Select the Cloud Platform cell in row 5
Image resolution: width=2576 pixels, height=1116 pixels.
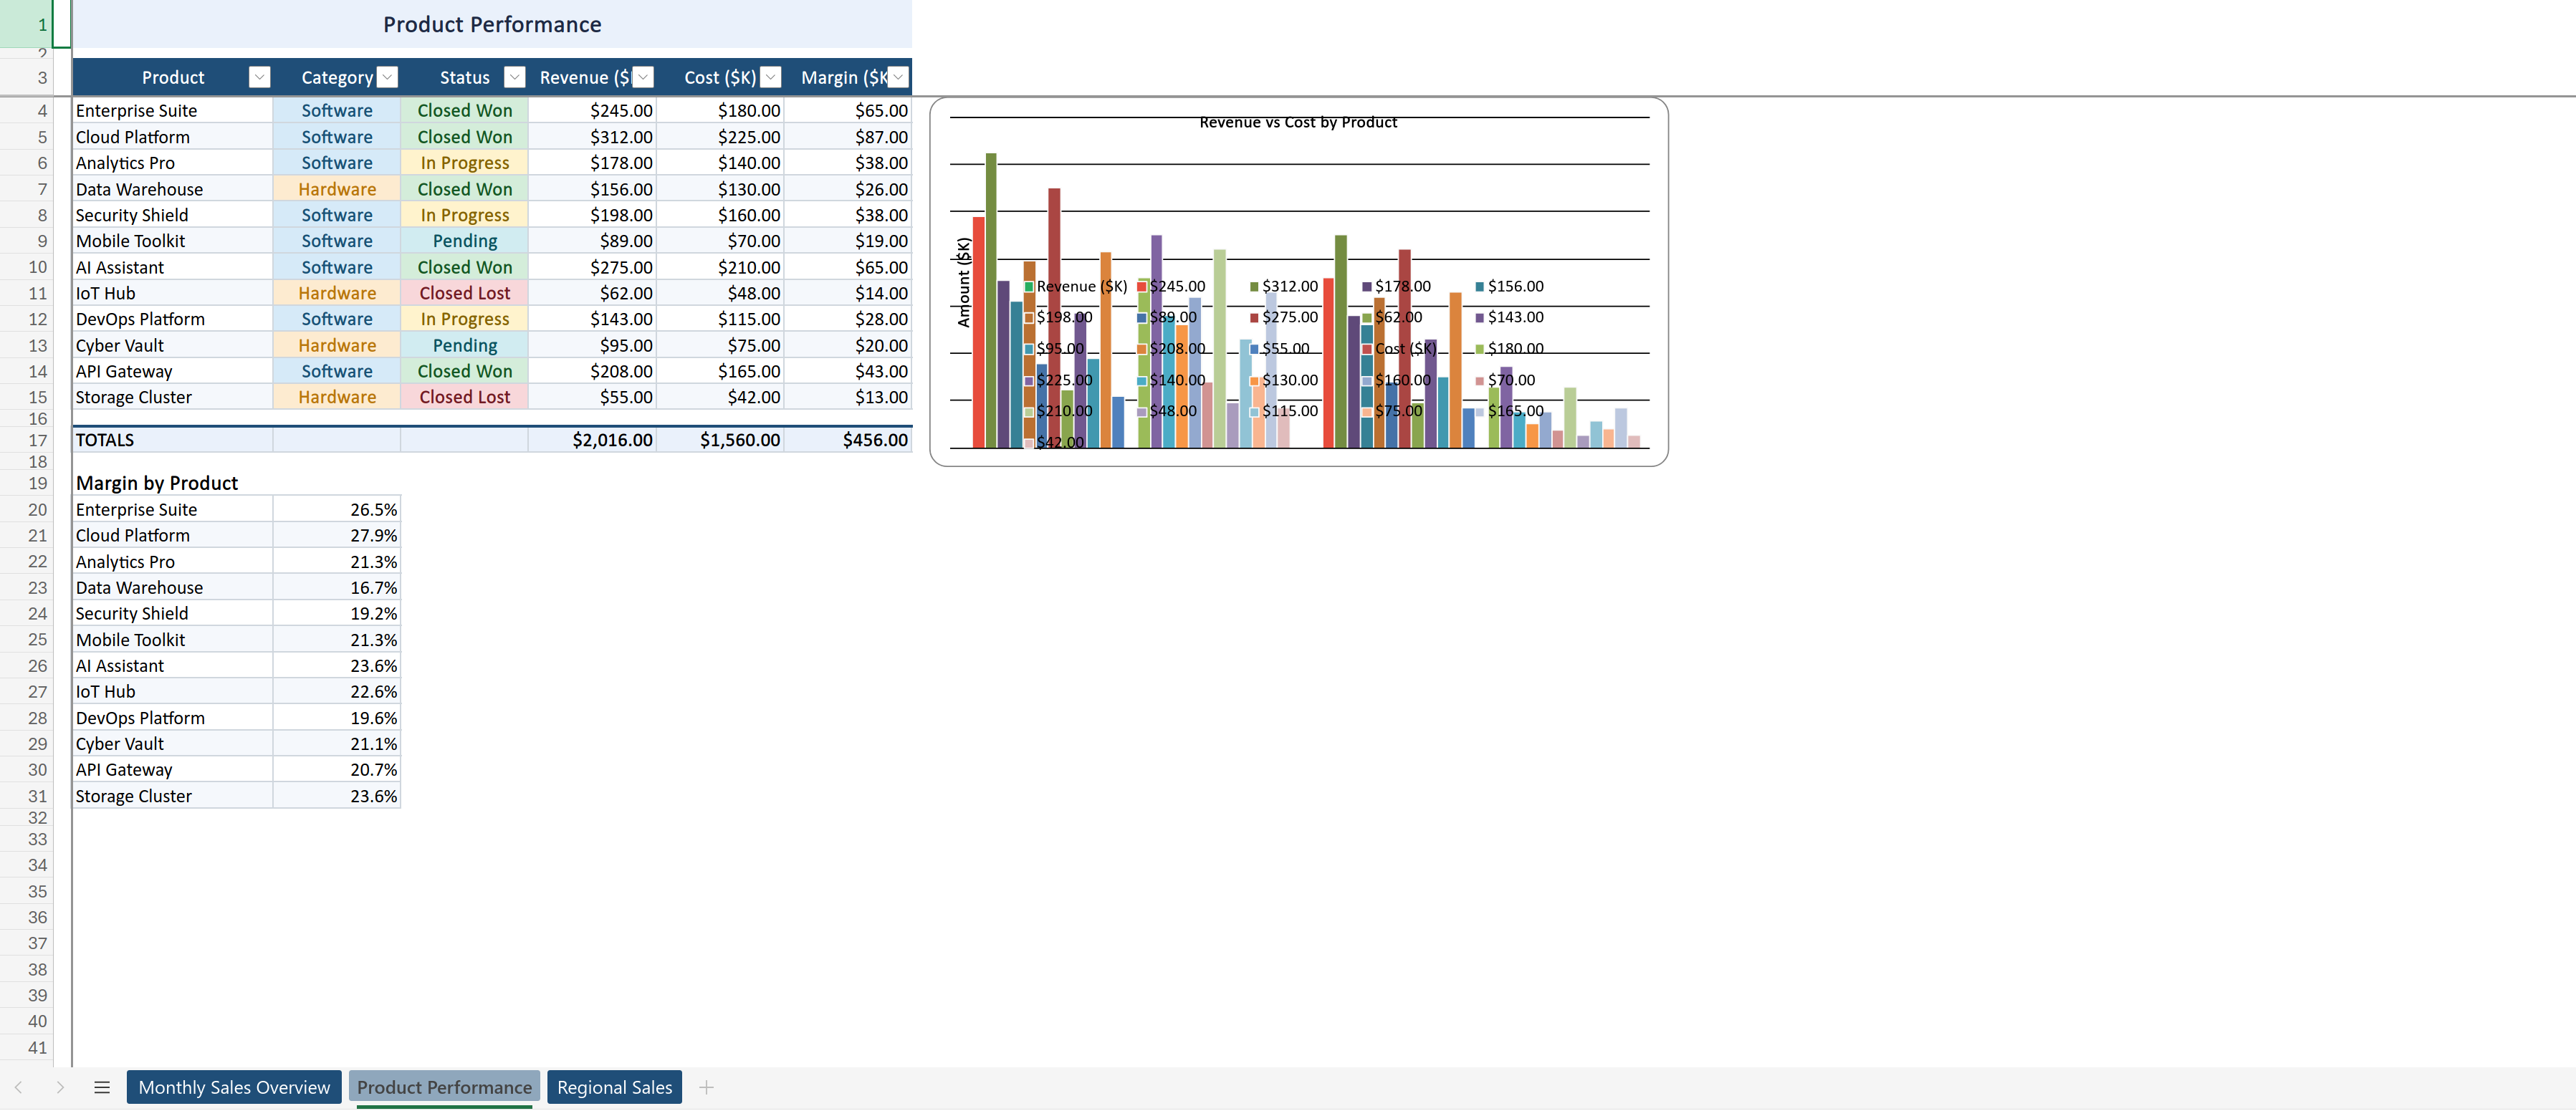pyautogui.click(x=172, y=137)
